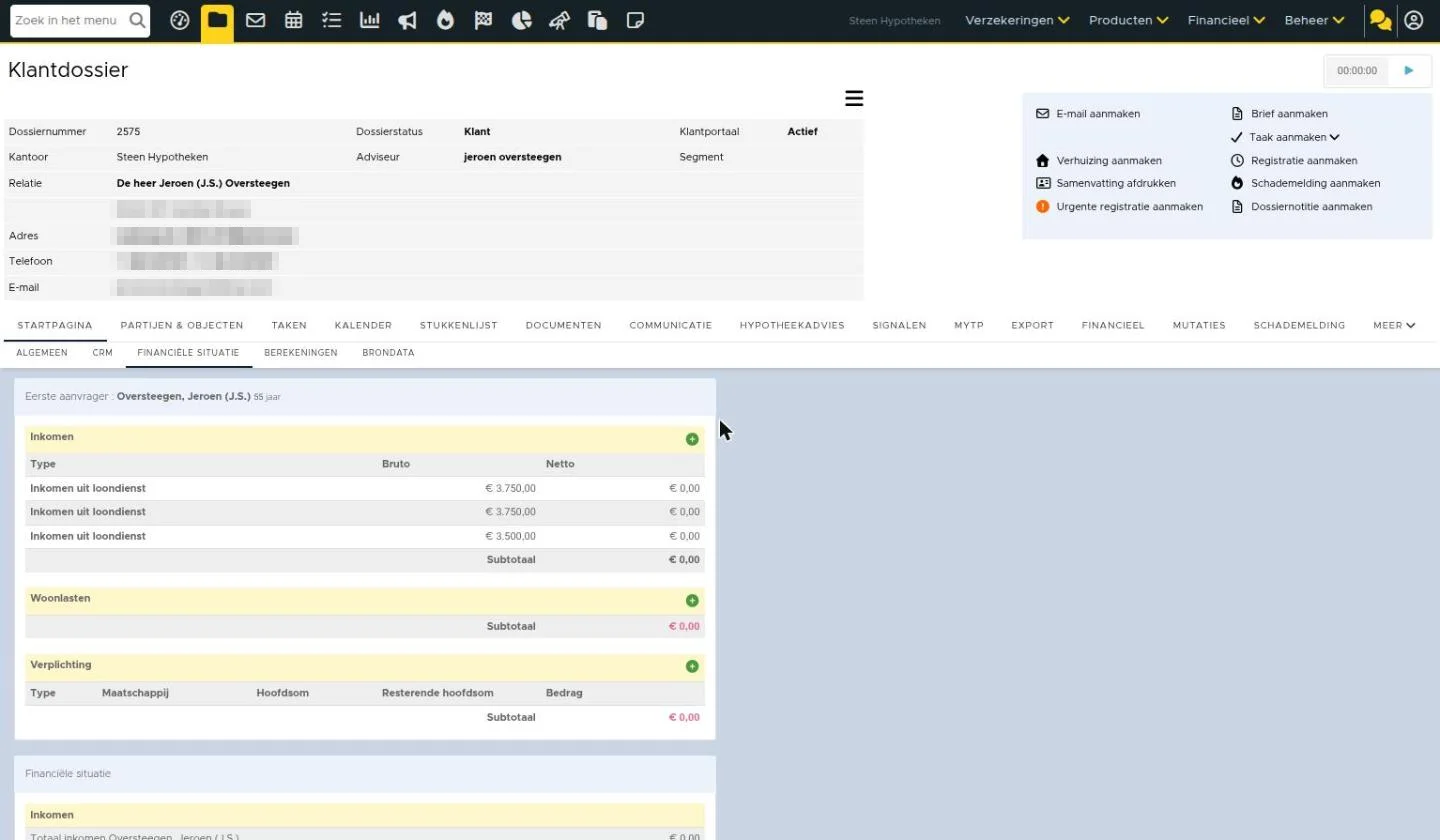Expand the Producten dropdown menu

pyautogui.click(x=1129, y=20)
